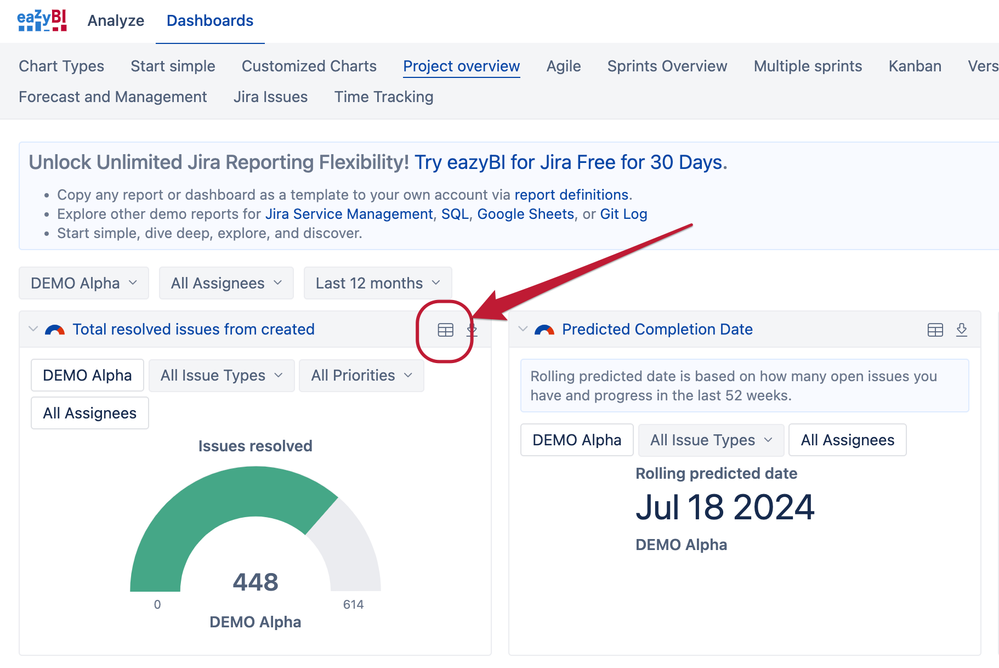Click gauge icon beside Predicted Completion Date title
The height and width of the screenshot is (668, 999).
[544, 330]
